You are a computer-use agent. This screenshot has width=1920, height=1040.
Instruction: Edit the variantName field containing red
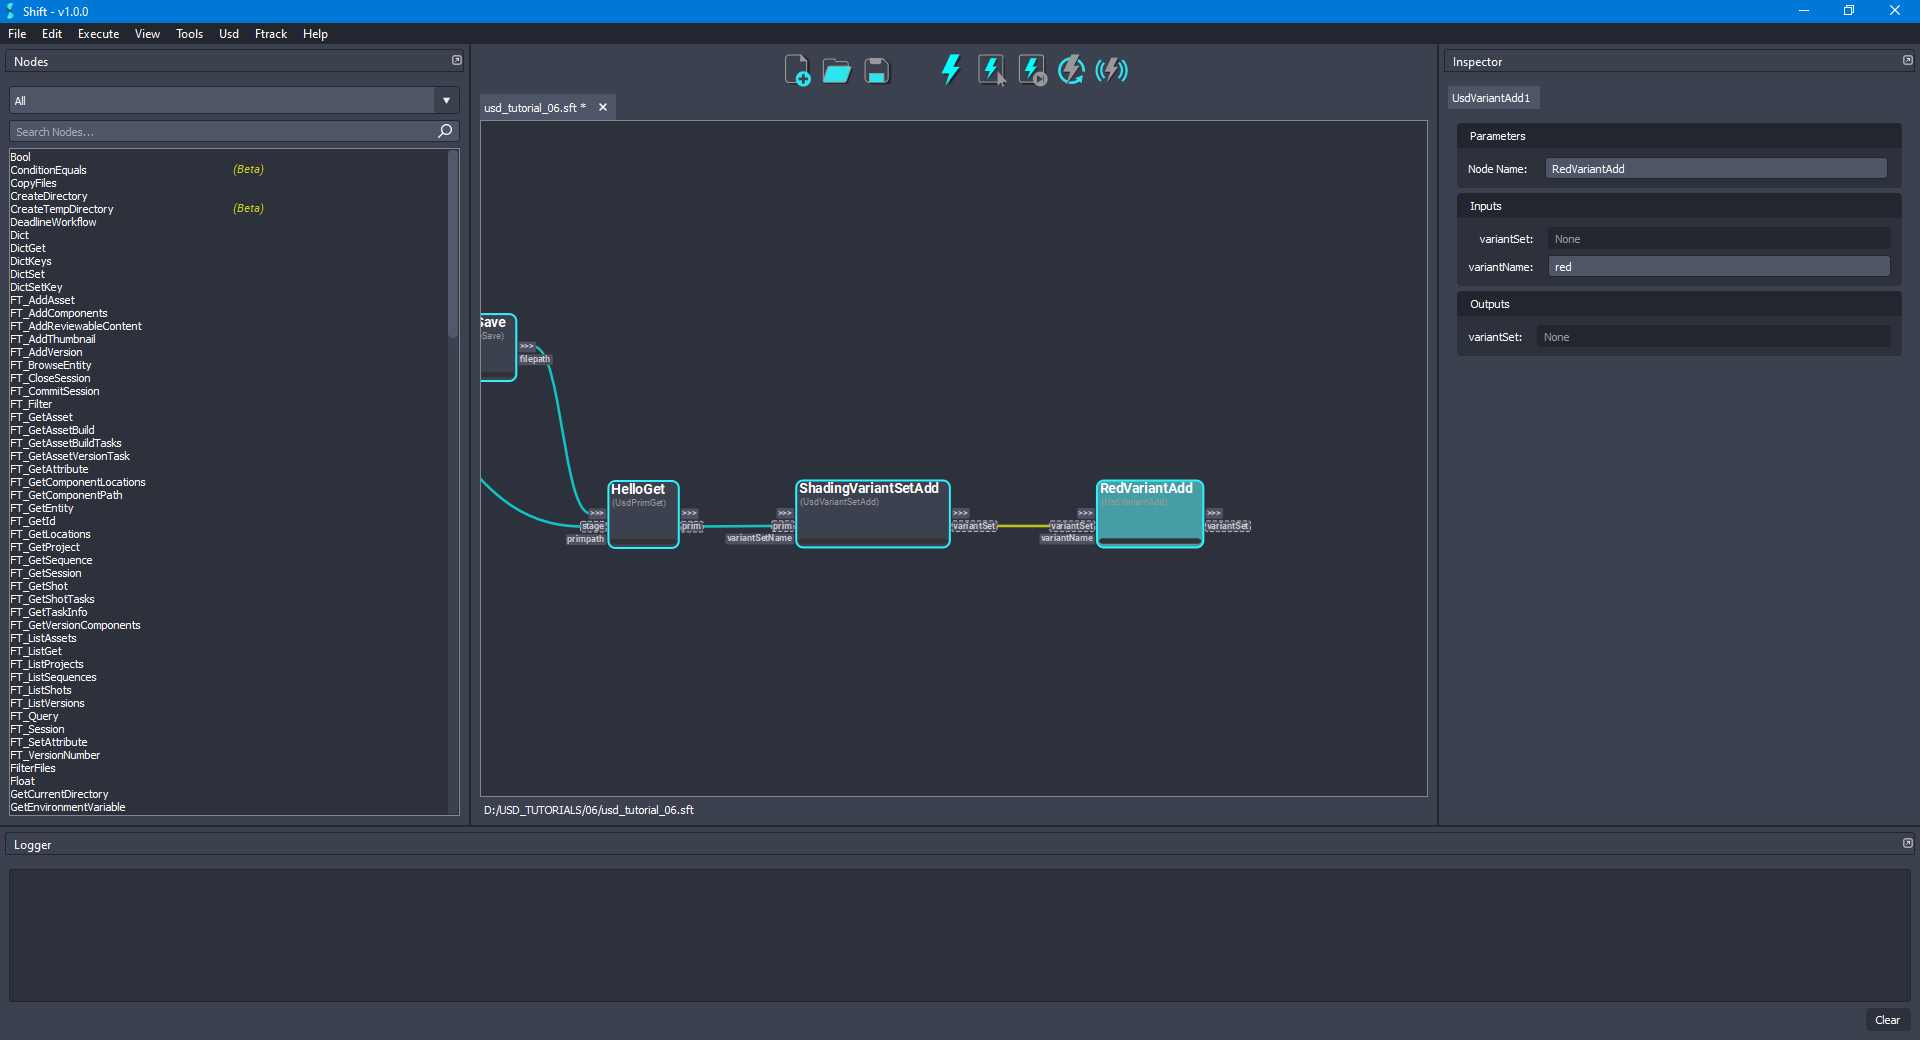coord(1717,266)
